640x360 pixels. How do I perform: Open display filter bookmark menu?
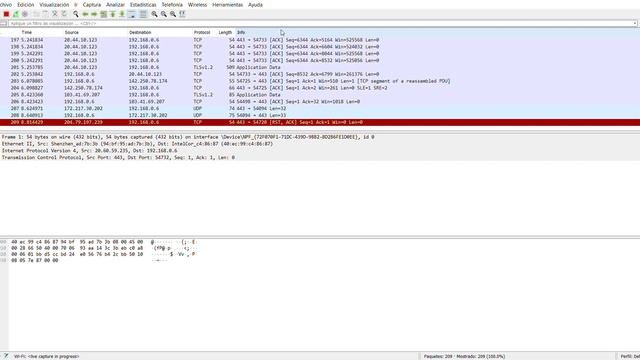click(4, 24)
